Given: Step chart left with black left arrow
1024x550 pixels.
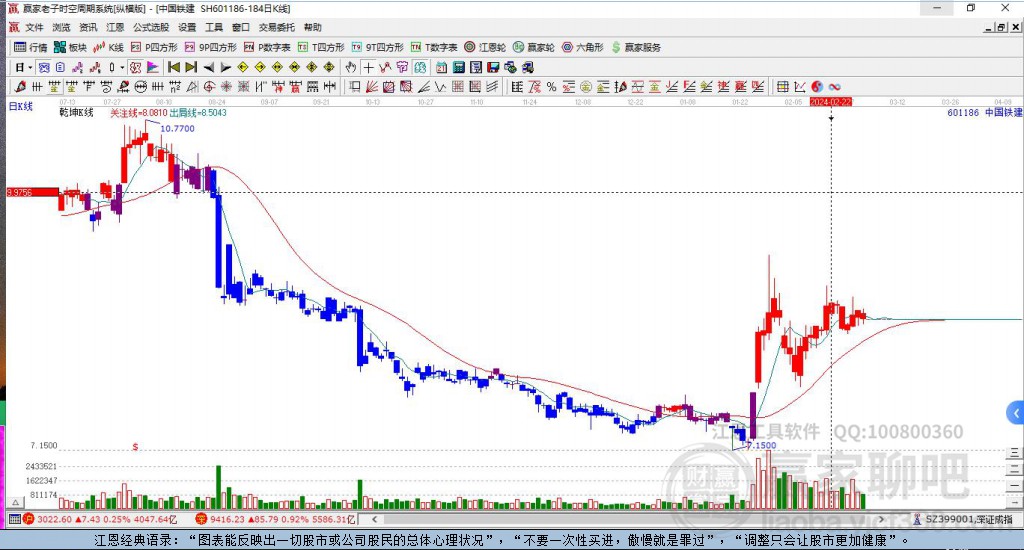Looking at the screenshot, I should pyautogui.click(x=208, y=67).
